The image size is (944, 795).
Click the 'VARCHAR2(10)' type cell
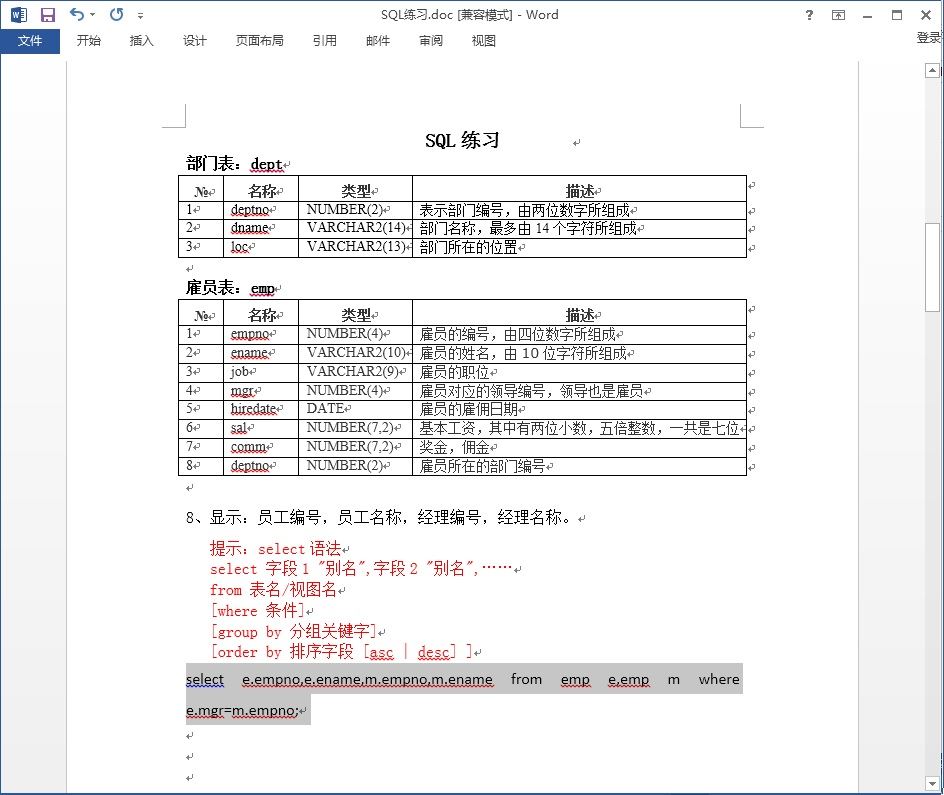tap(355, 352)
